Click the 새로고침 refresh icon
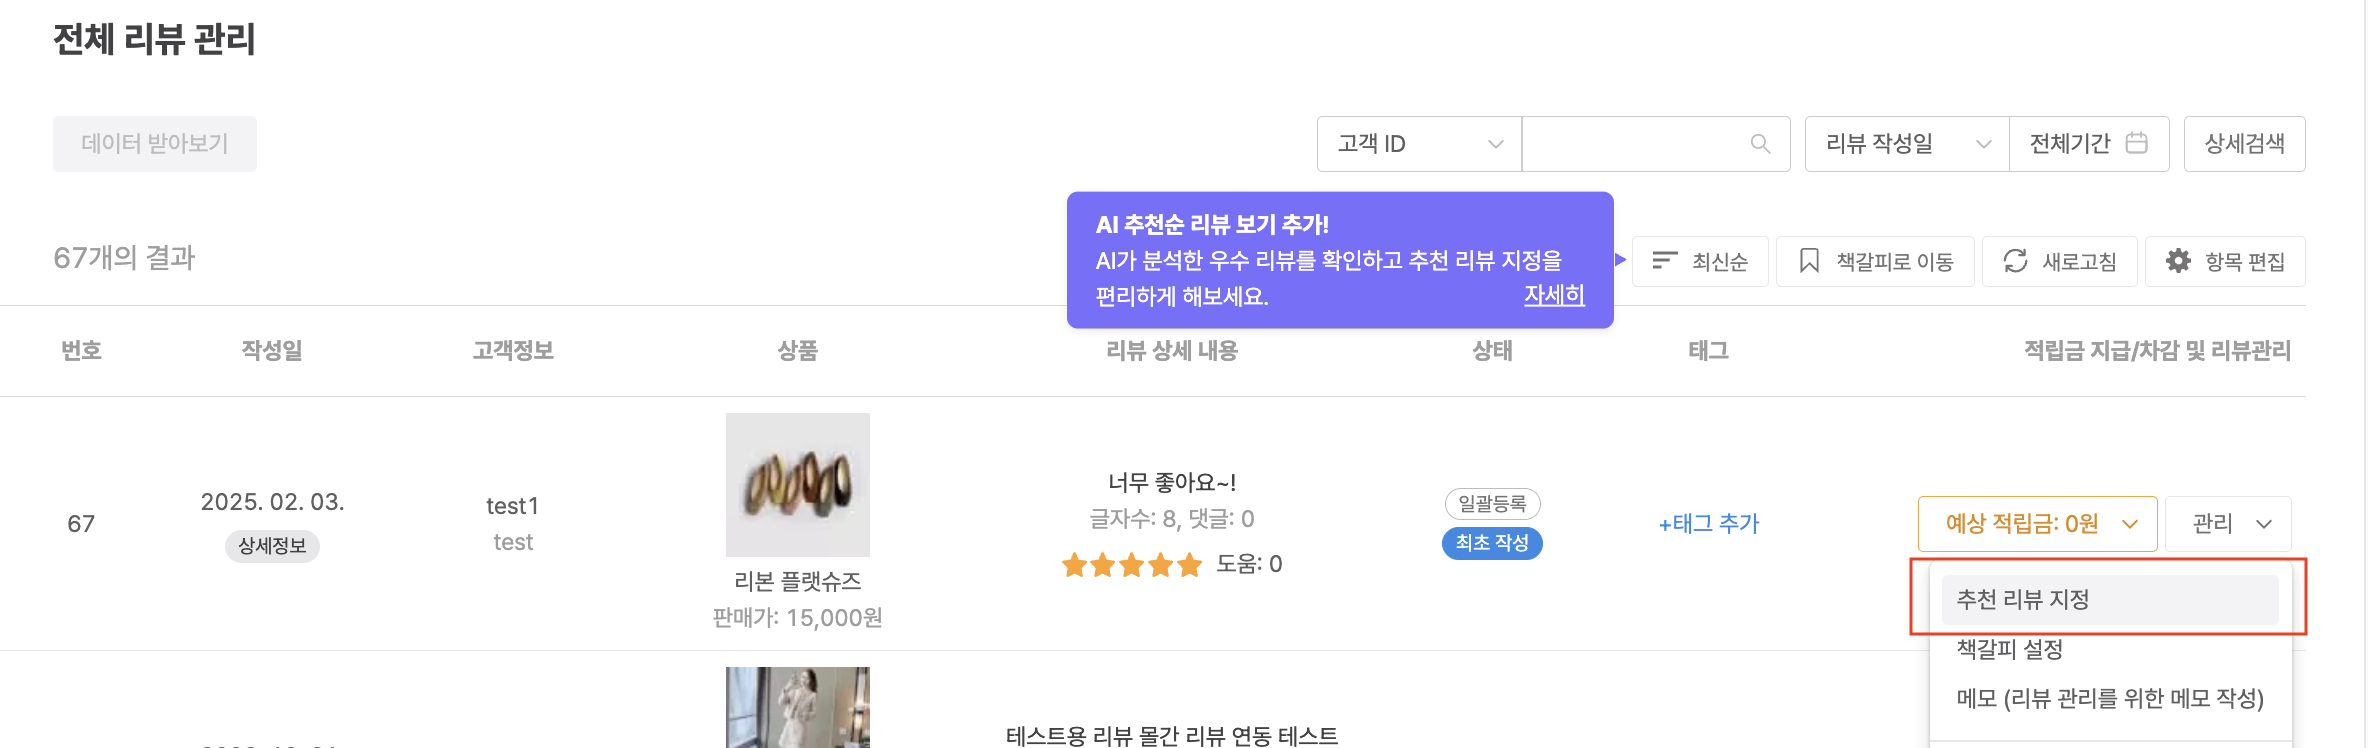This screenshot has height=748, width=2368. tap(2015, 261)
